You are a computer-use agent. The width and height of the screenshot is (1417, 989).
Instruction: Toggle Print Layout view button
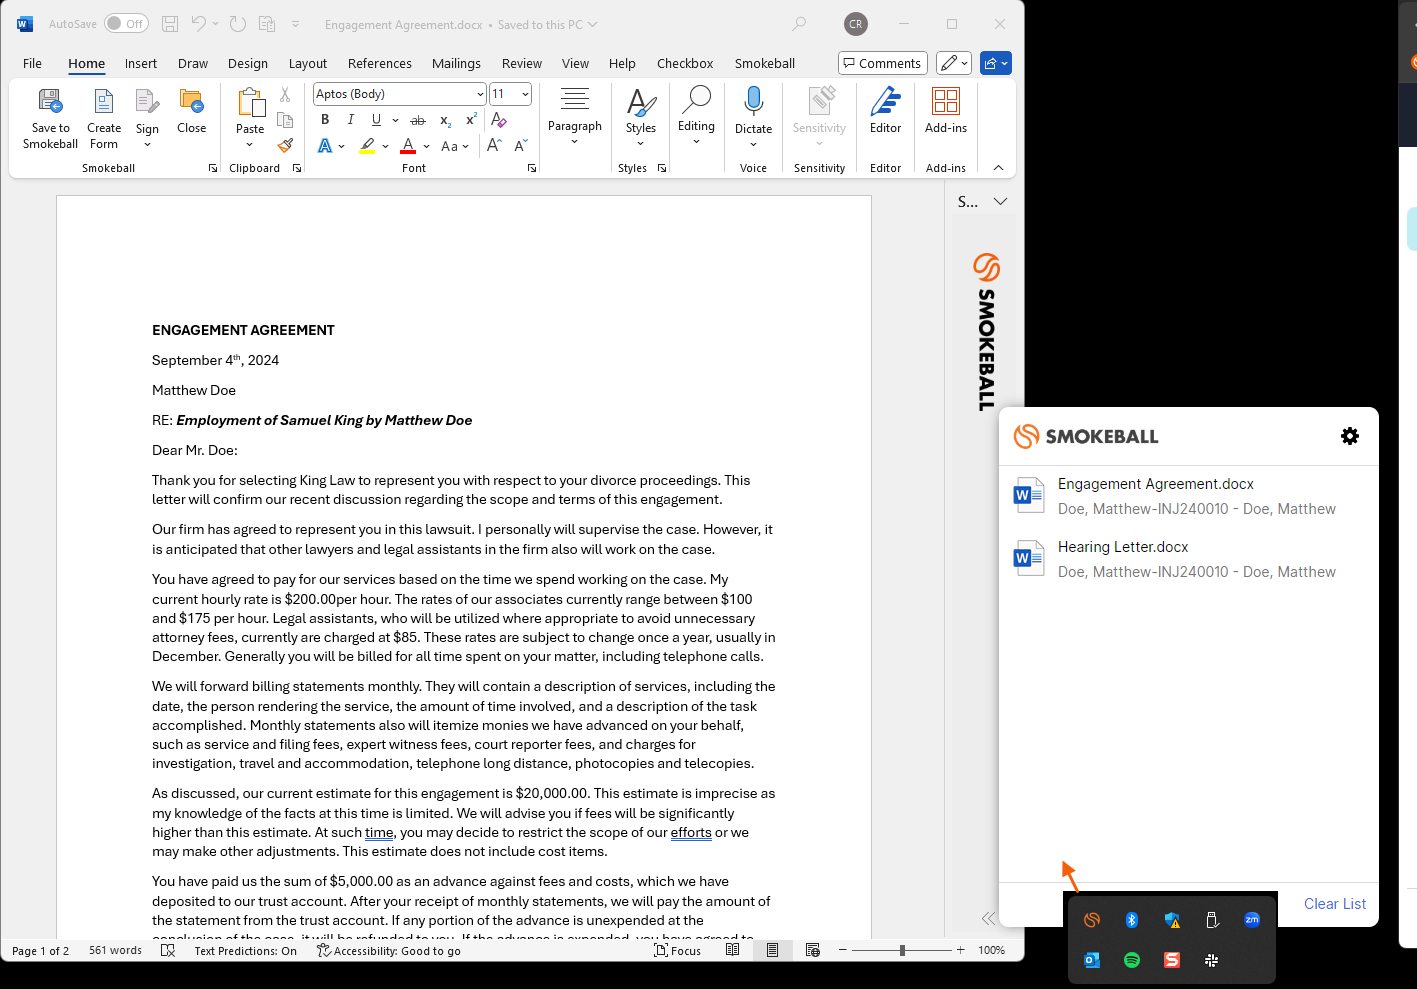[772, 950]
